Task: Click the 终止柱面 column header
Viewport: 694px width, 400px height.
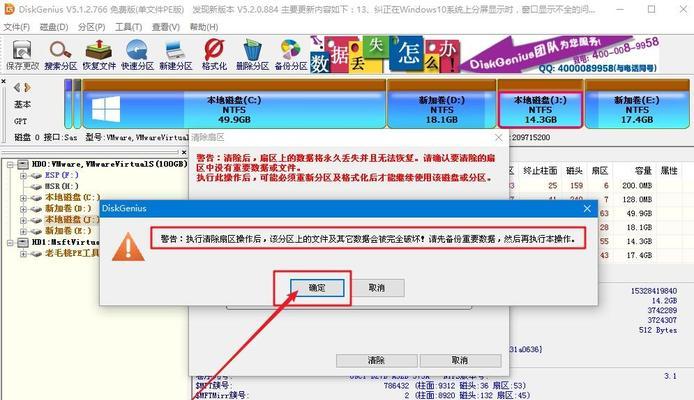Action: point(540,171)
